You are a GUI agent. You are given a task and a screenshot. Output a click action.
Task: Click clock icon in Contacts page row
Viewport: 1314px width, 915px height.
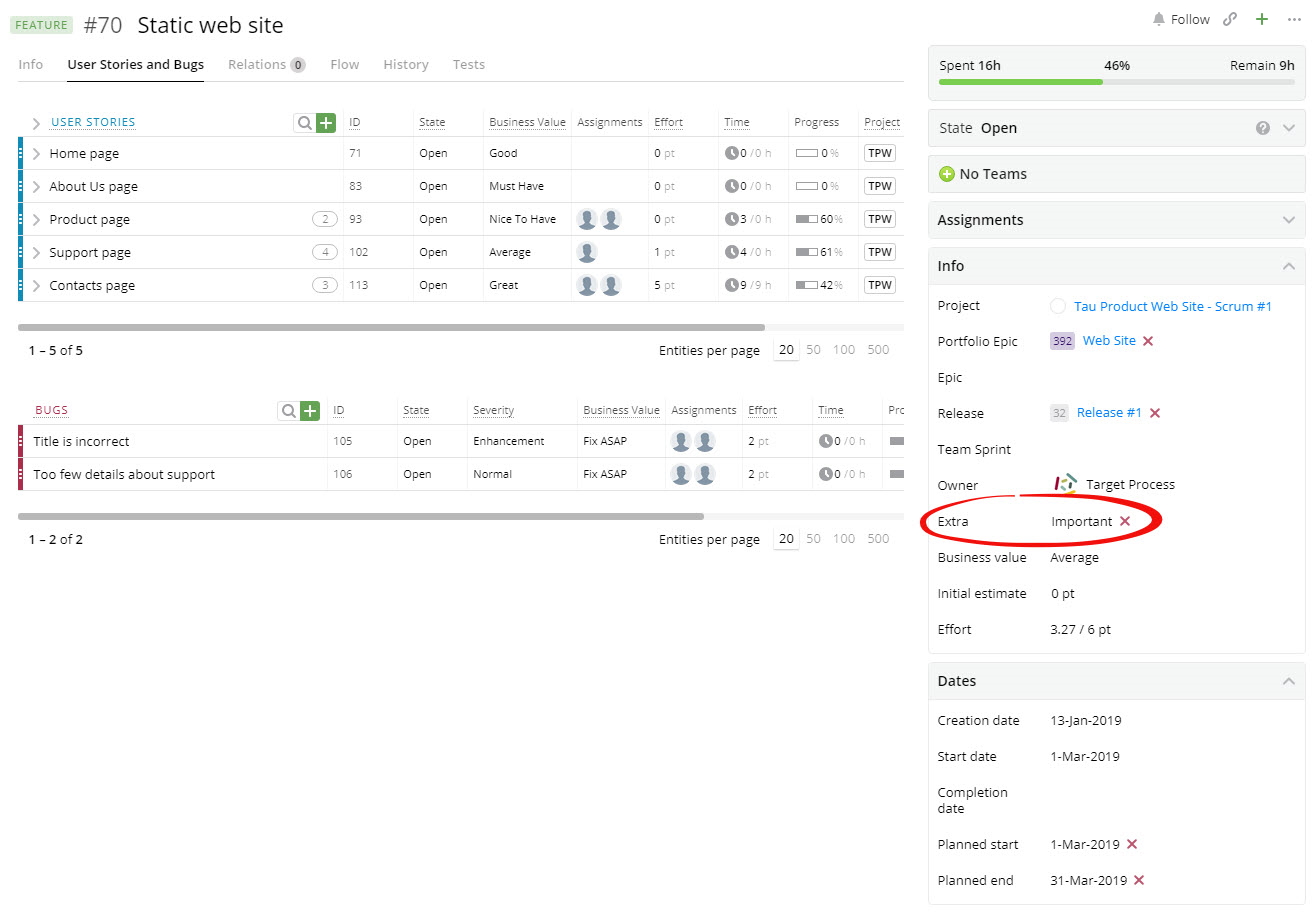click(x=731, y=285)
